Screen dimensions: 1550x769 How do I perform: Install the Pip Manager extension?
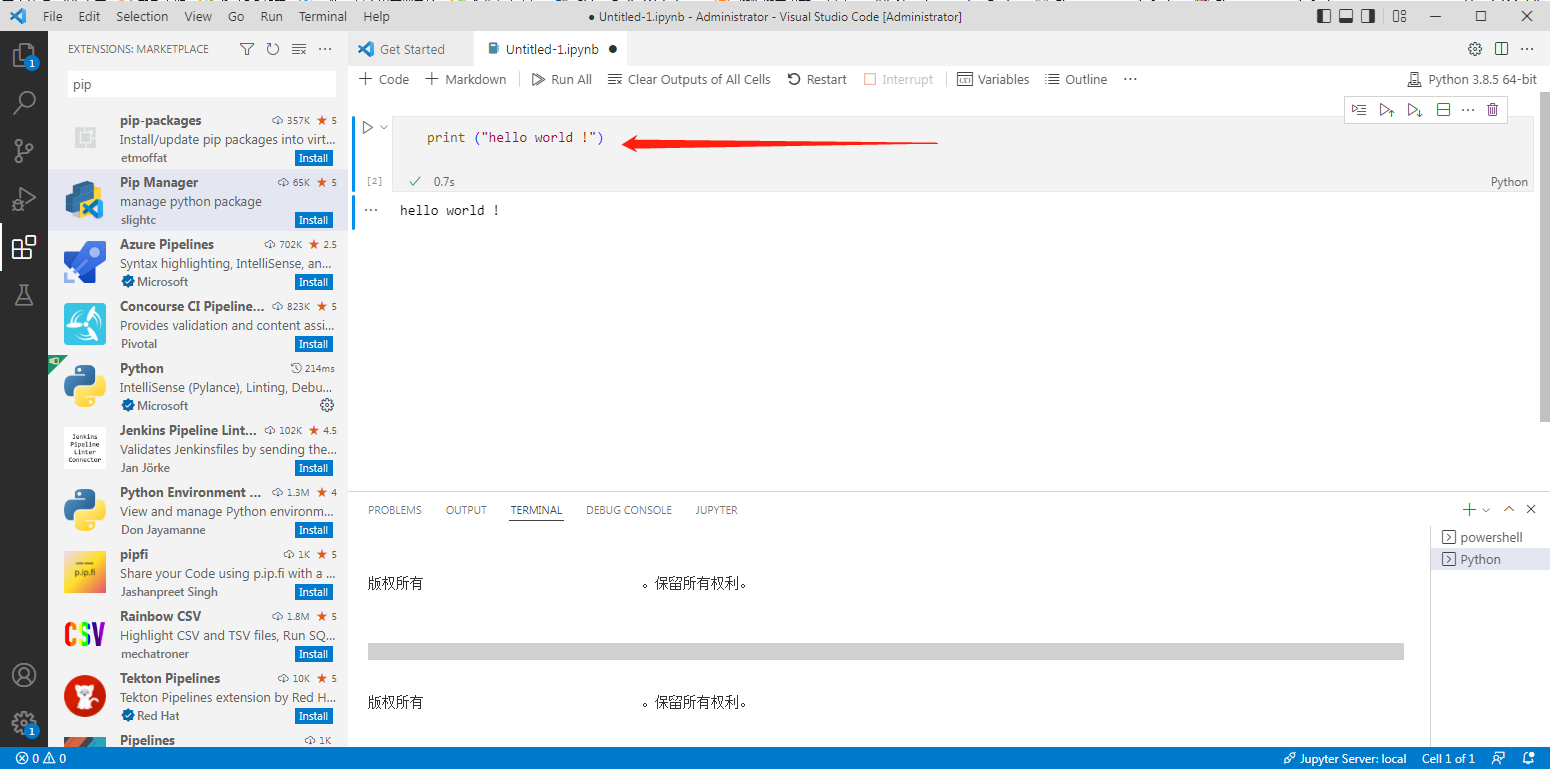(x=313, y=219)
